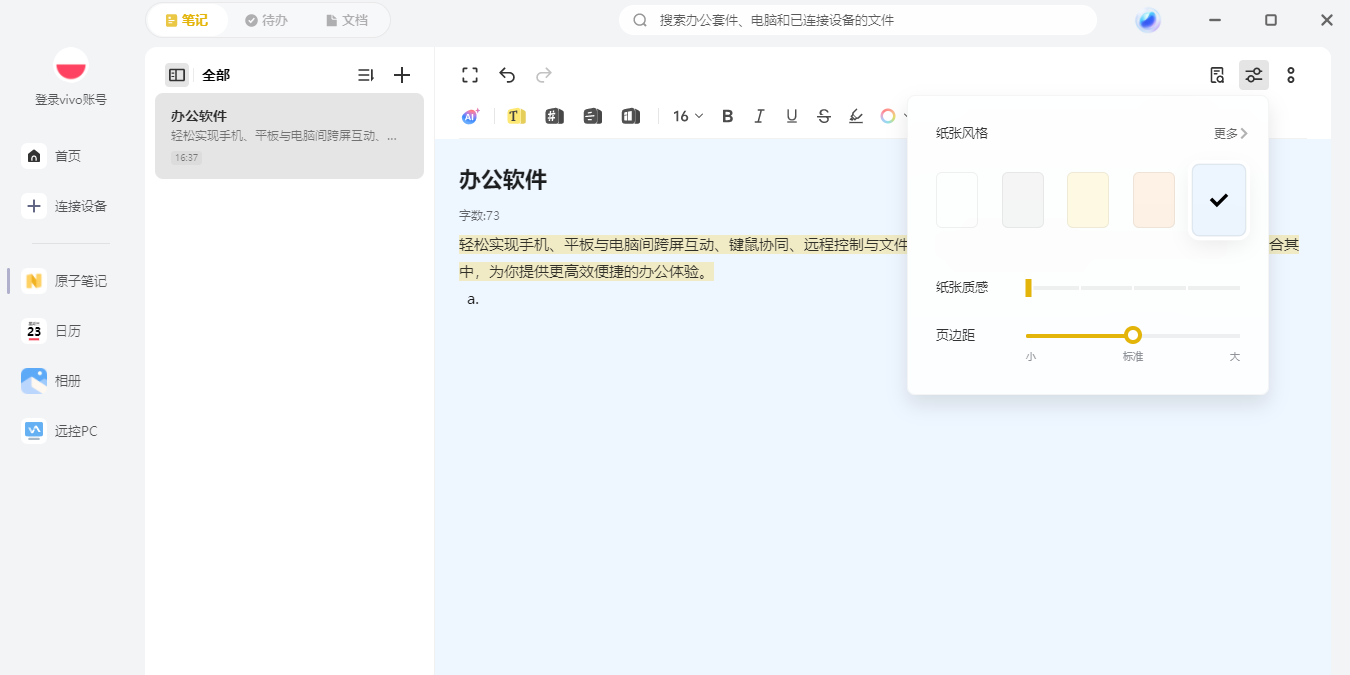The width and height of the screenshot is (1350, 675).
Task: Click the 16:37 timestamp on note
Action: click(x=186, y=158)
